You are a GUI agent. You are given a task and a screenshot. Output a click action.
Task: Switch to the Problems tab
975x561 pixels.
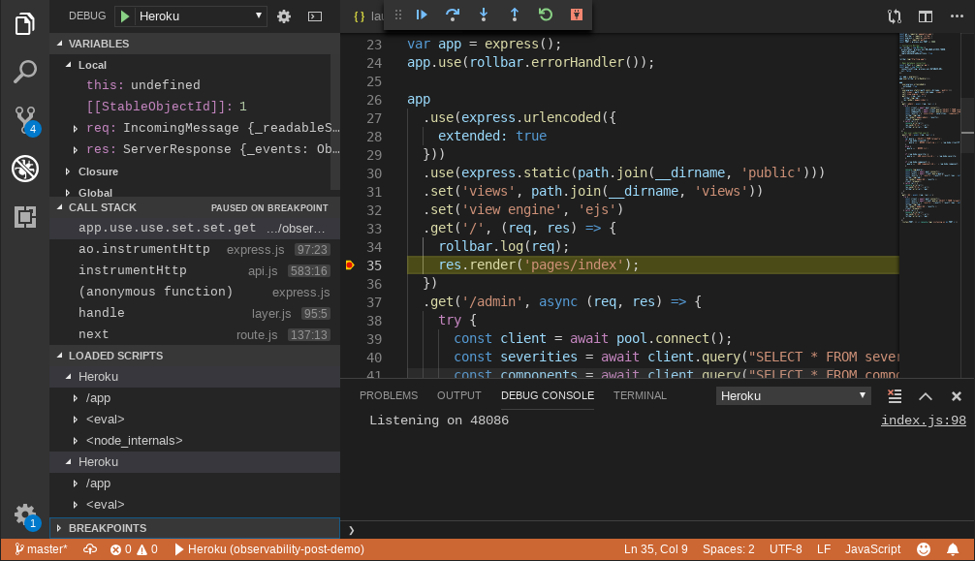388,396
